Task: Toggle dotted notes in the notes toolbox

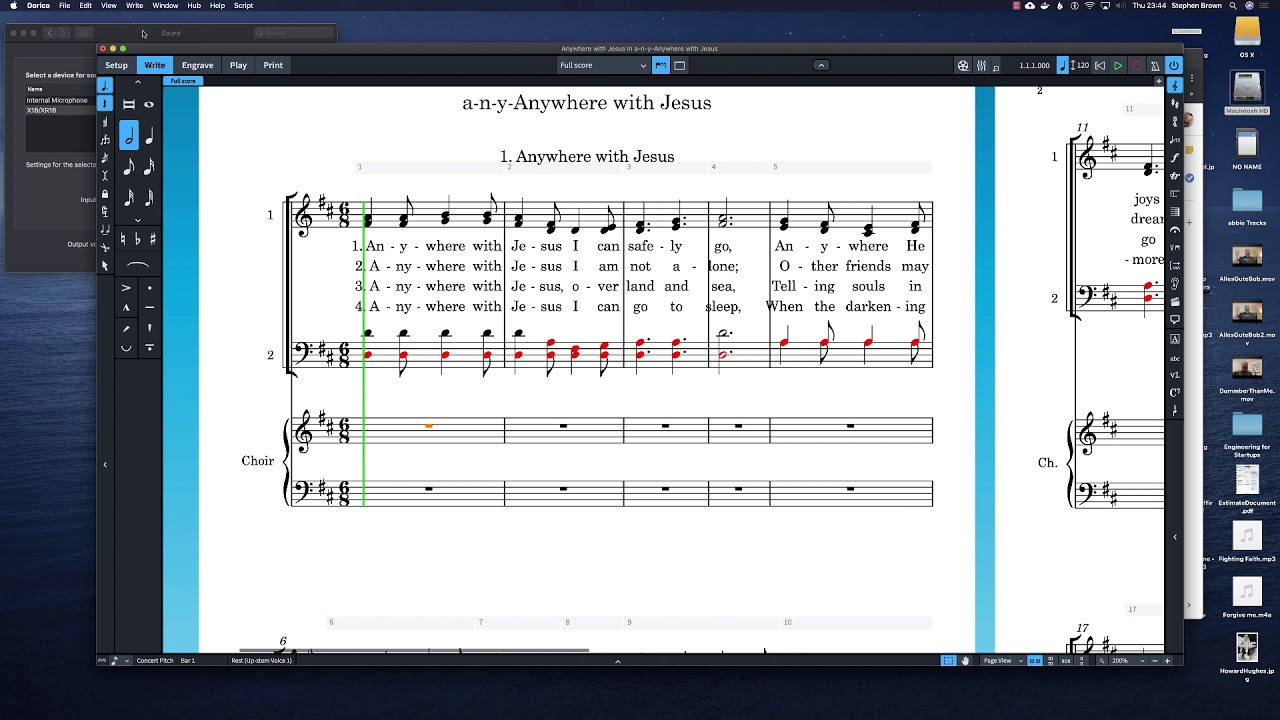Action: (x=105, y=85)
